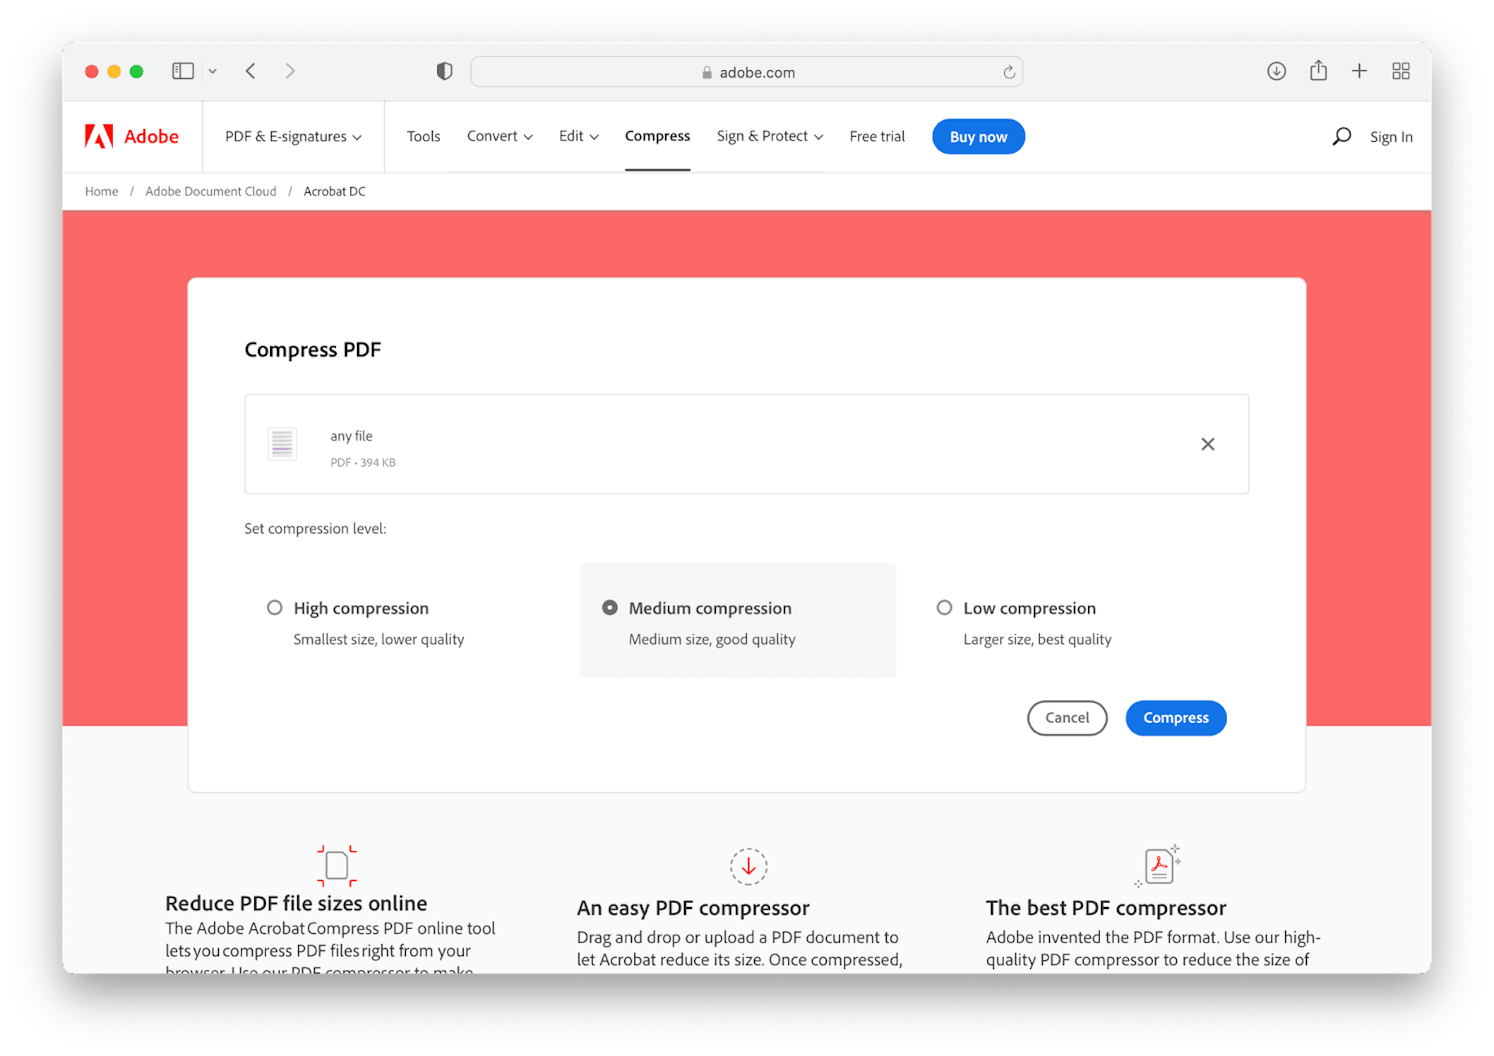Open the Safari share icon
Image resolution: width=1494 pixels, height=1056 pixels.
1318,71
